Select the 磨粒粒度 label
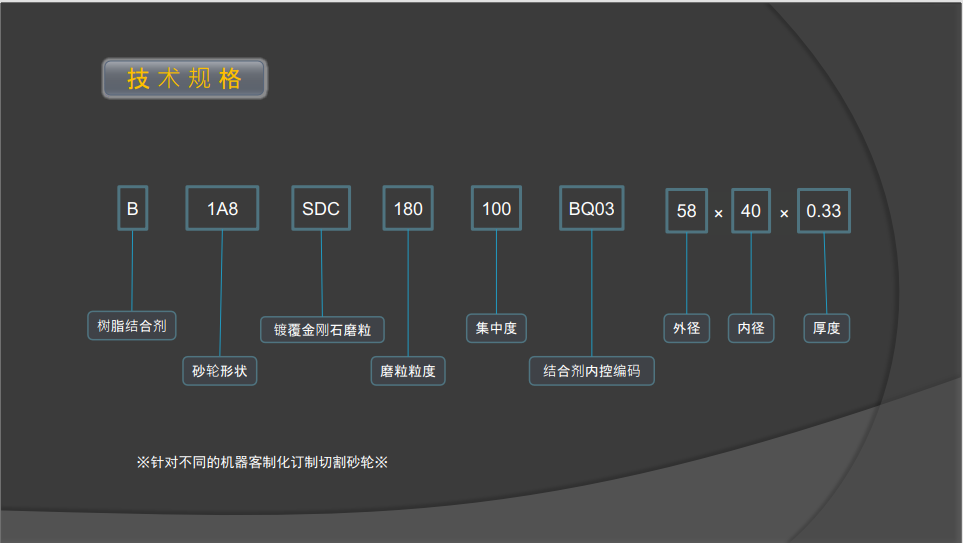 coord(408,371)
